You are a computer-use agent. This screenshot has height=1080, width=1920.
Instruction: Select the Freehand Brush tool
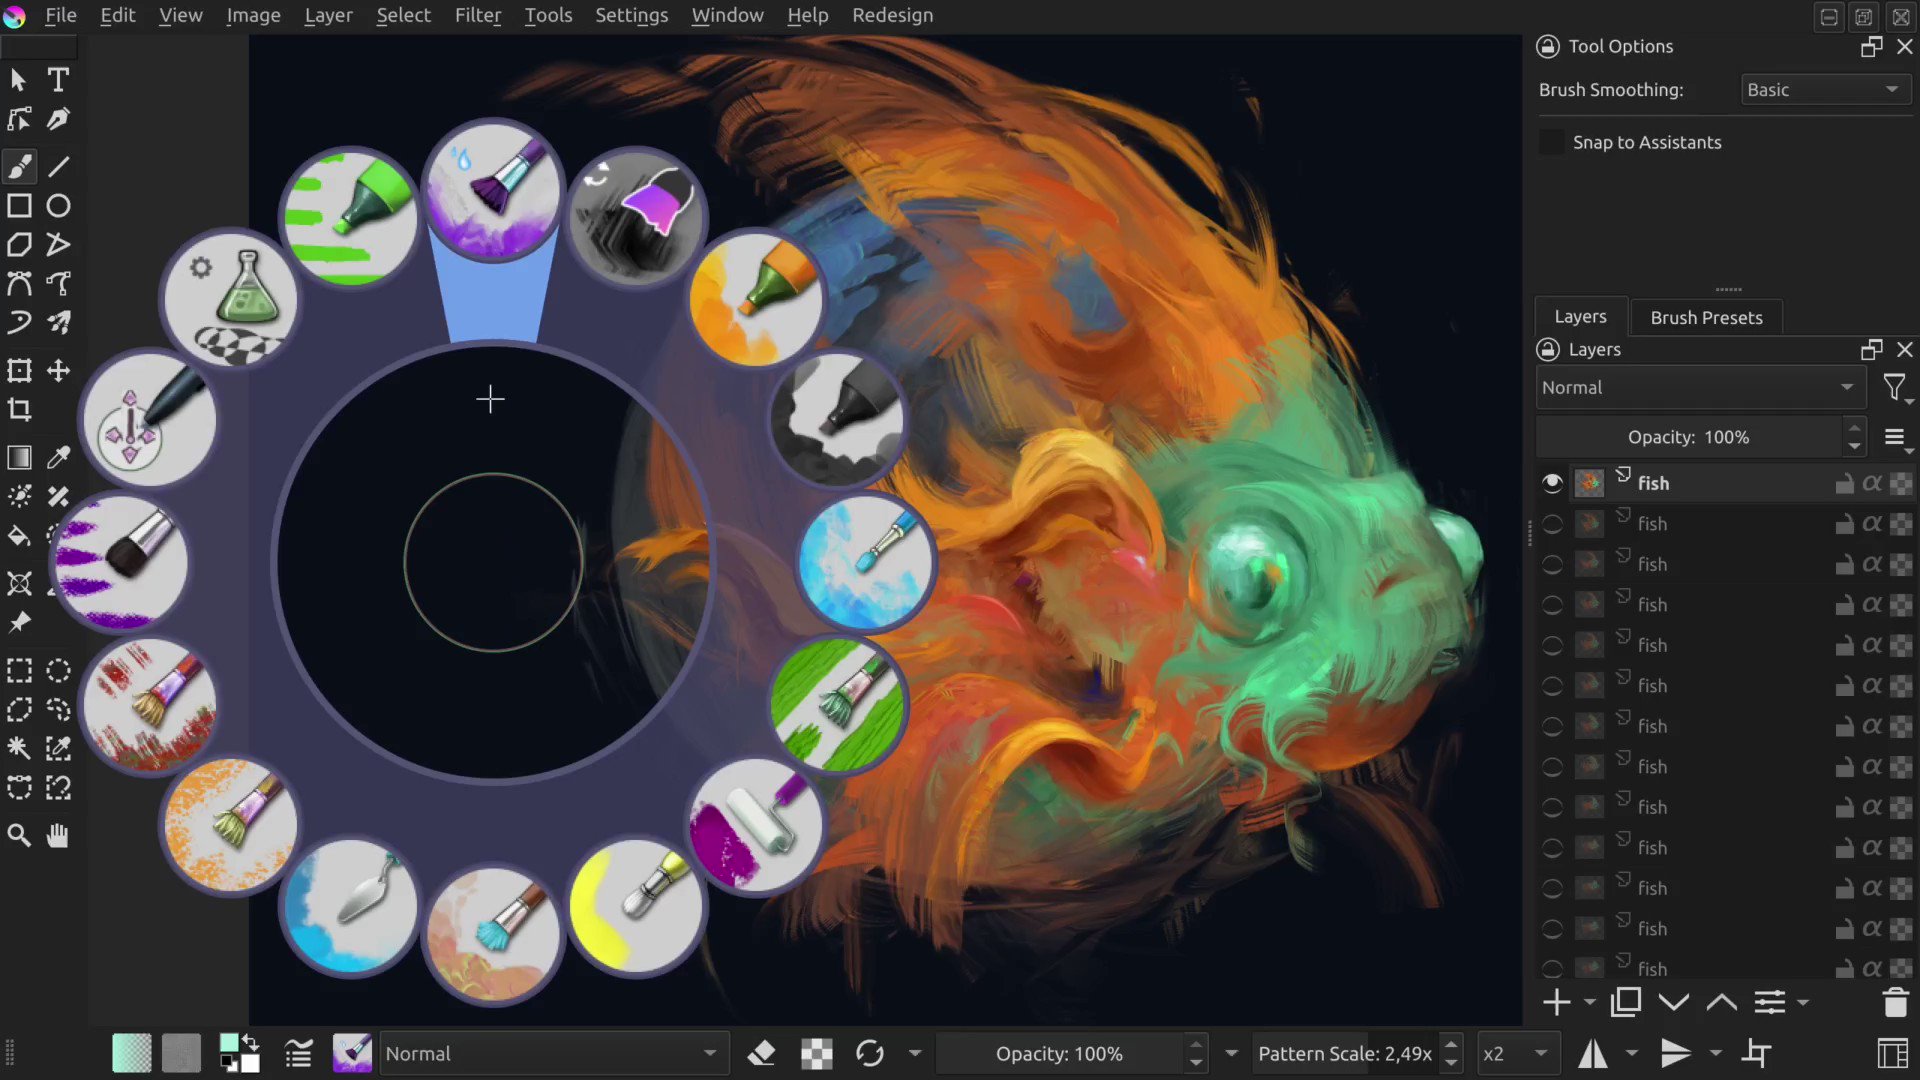point(19,167)
